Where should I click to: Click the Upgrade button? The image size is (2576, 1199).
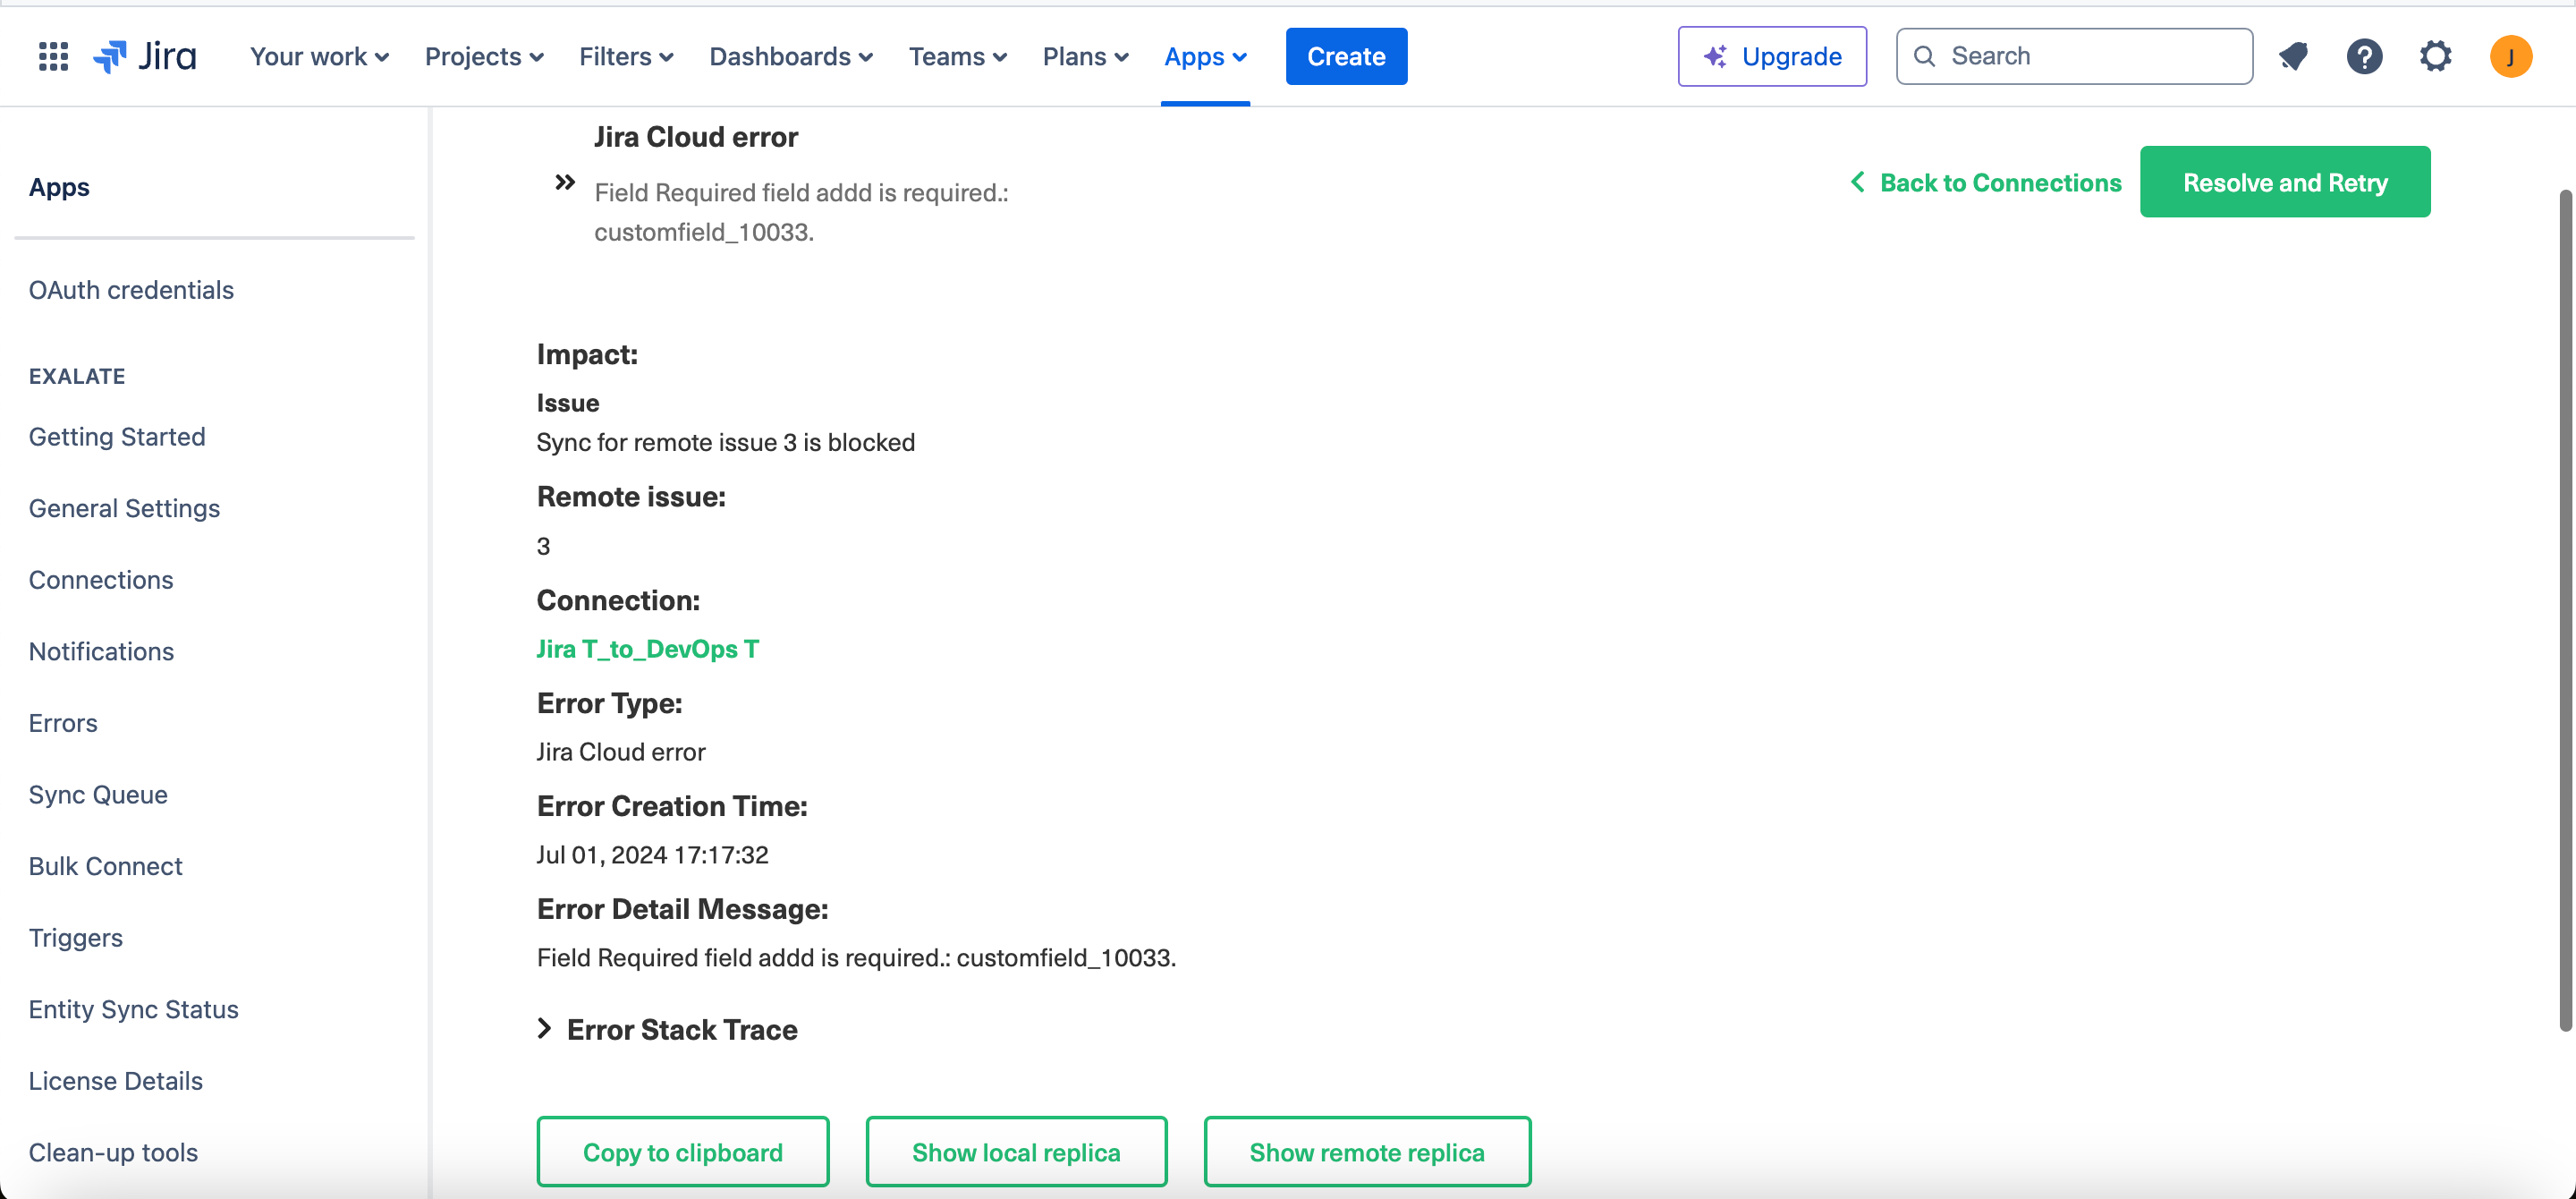(1772, 56)
